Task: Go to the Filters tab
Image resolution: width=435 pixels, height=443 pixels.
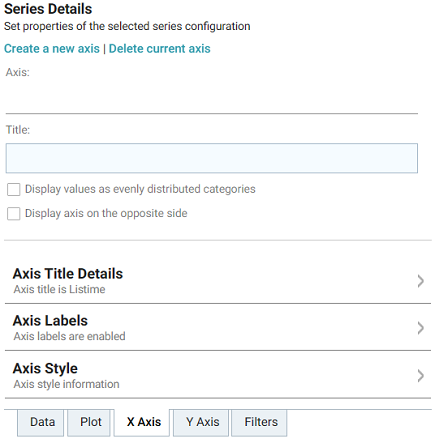Action: (x=261, y=422)
